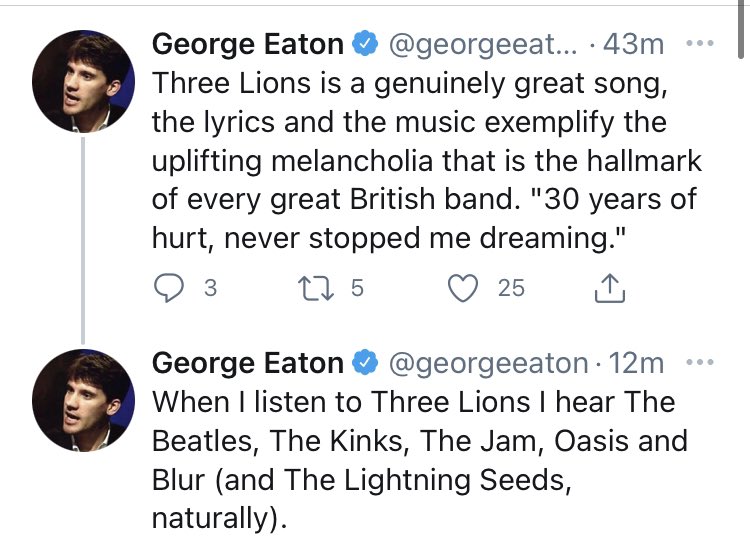
Task: Click the thread connector line between tweets
Action: 83,241
